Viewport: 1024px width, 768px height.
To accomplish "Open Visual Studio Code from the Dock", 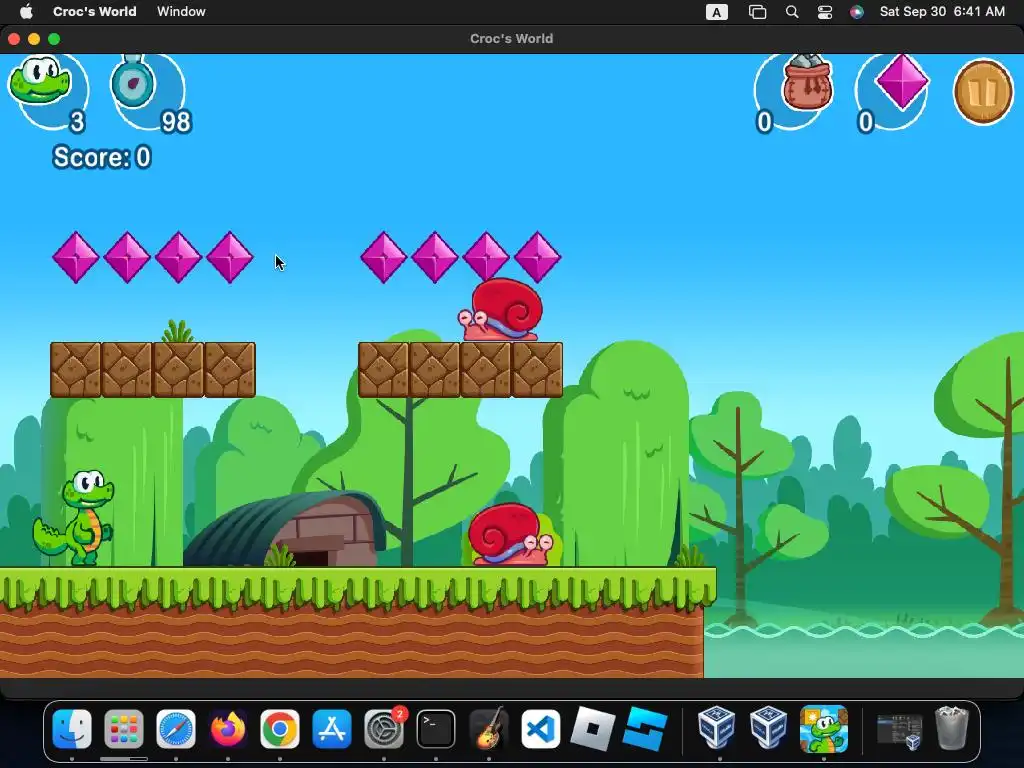I will click(540, 728).
